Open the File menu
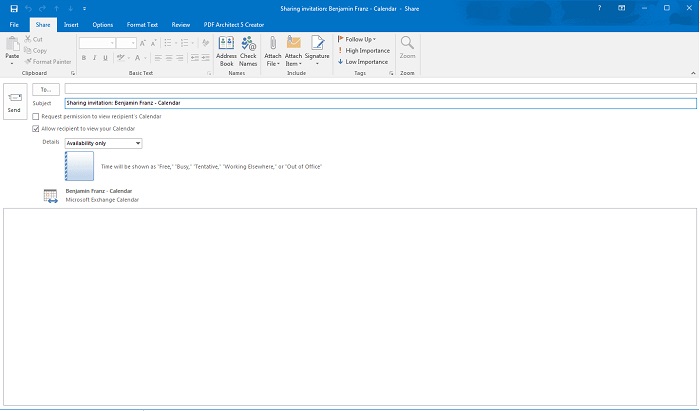 click(14, 25)
